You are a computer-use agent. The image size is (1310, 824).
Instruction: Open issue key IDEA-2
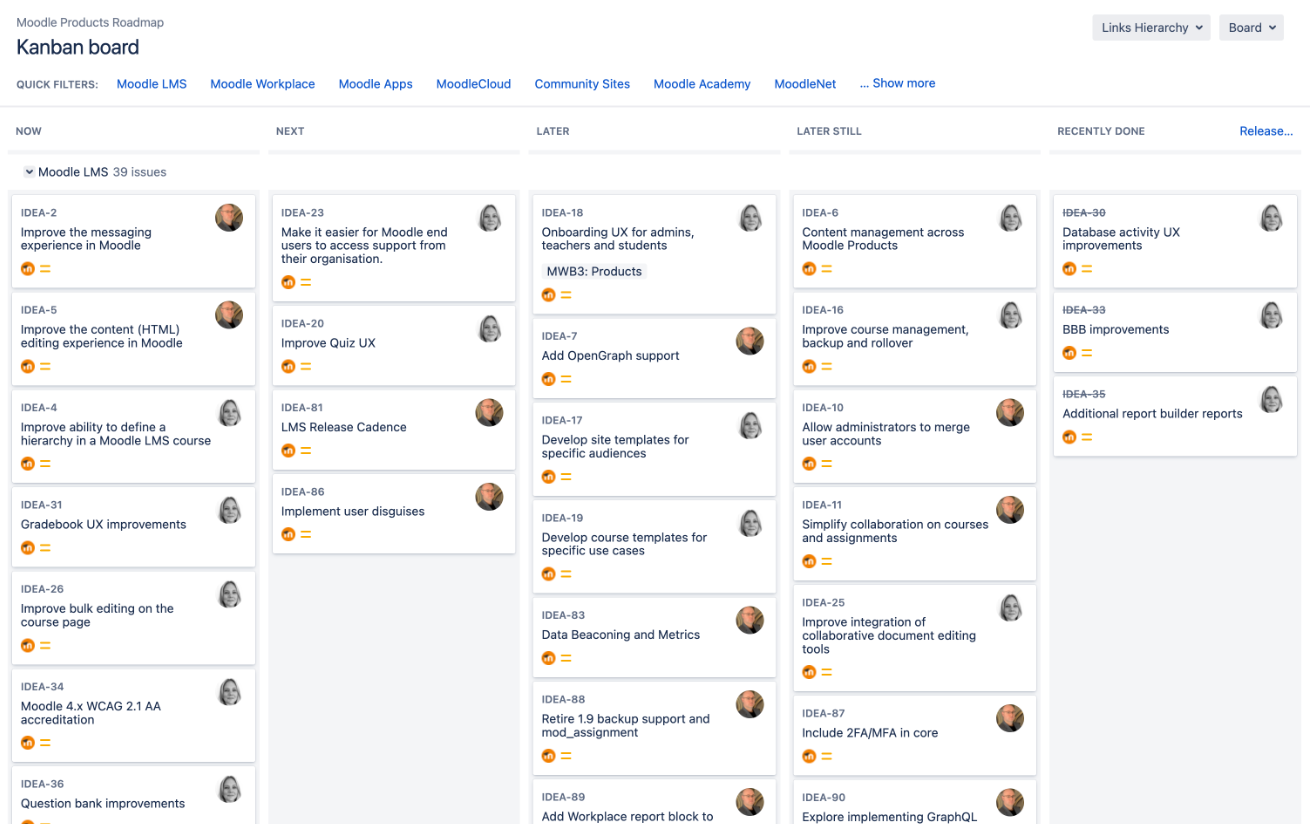(39, 213)
